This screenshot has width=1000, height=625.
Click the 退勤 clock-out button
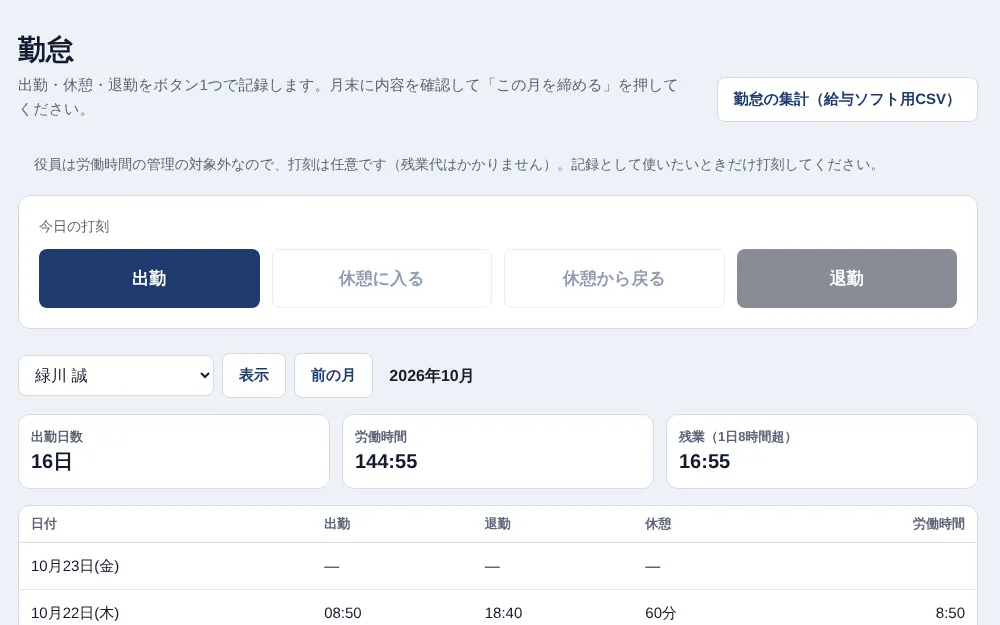pyautogui.click(x=847, y=279)
